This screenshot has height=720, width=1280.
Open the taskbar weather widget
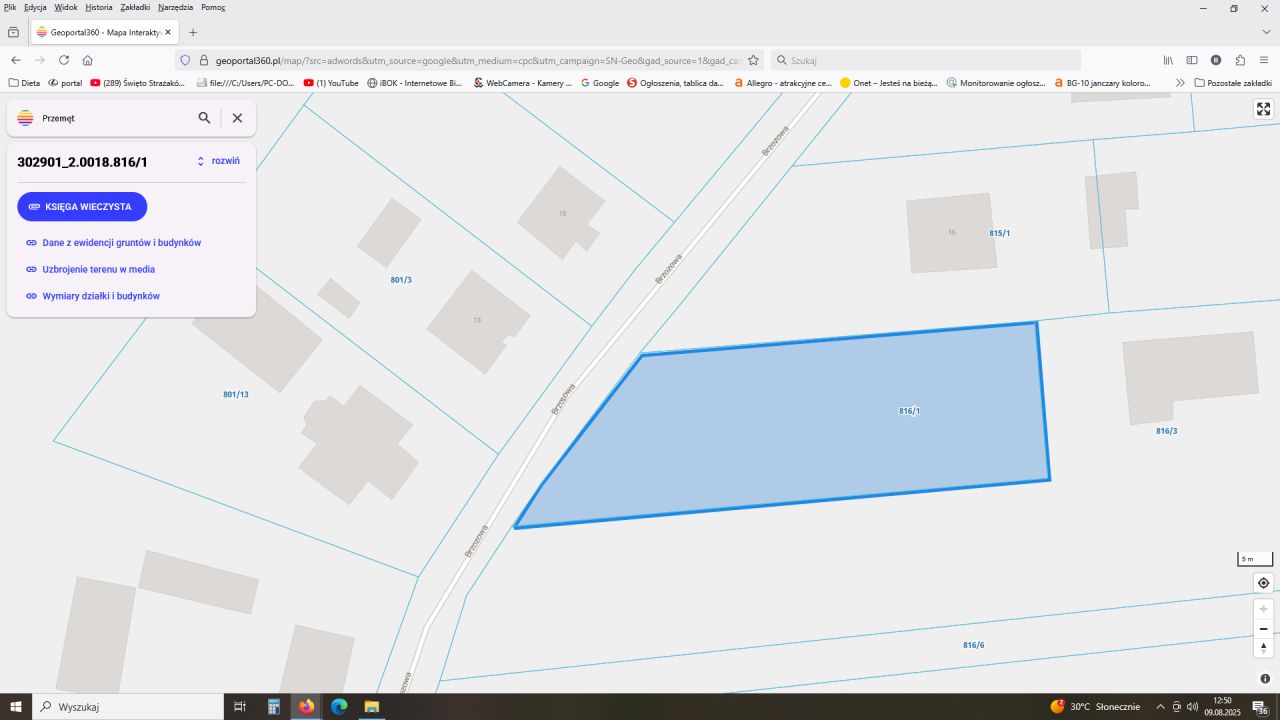tap(1095, 707)
